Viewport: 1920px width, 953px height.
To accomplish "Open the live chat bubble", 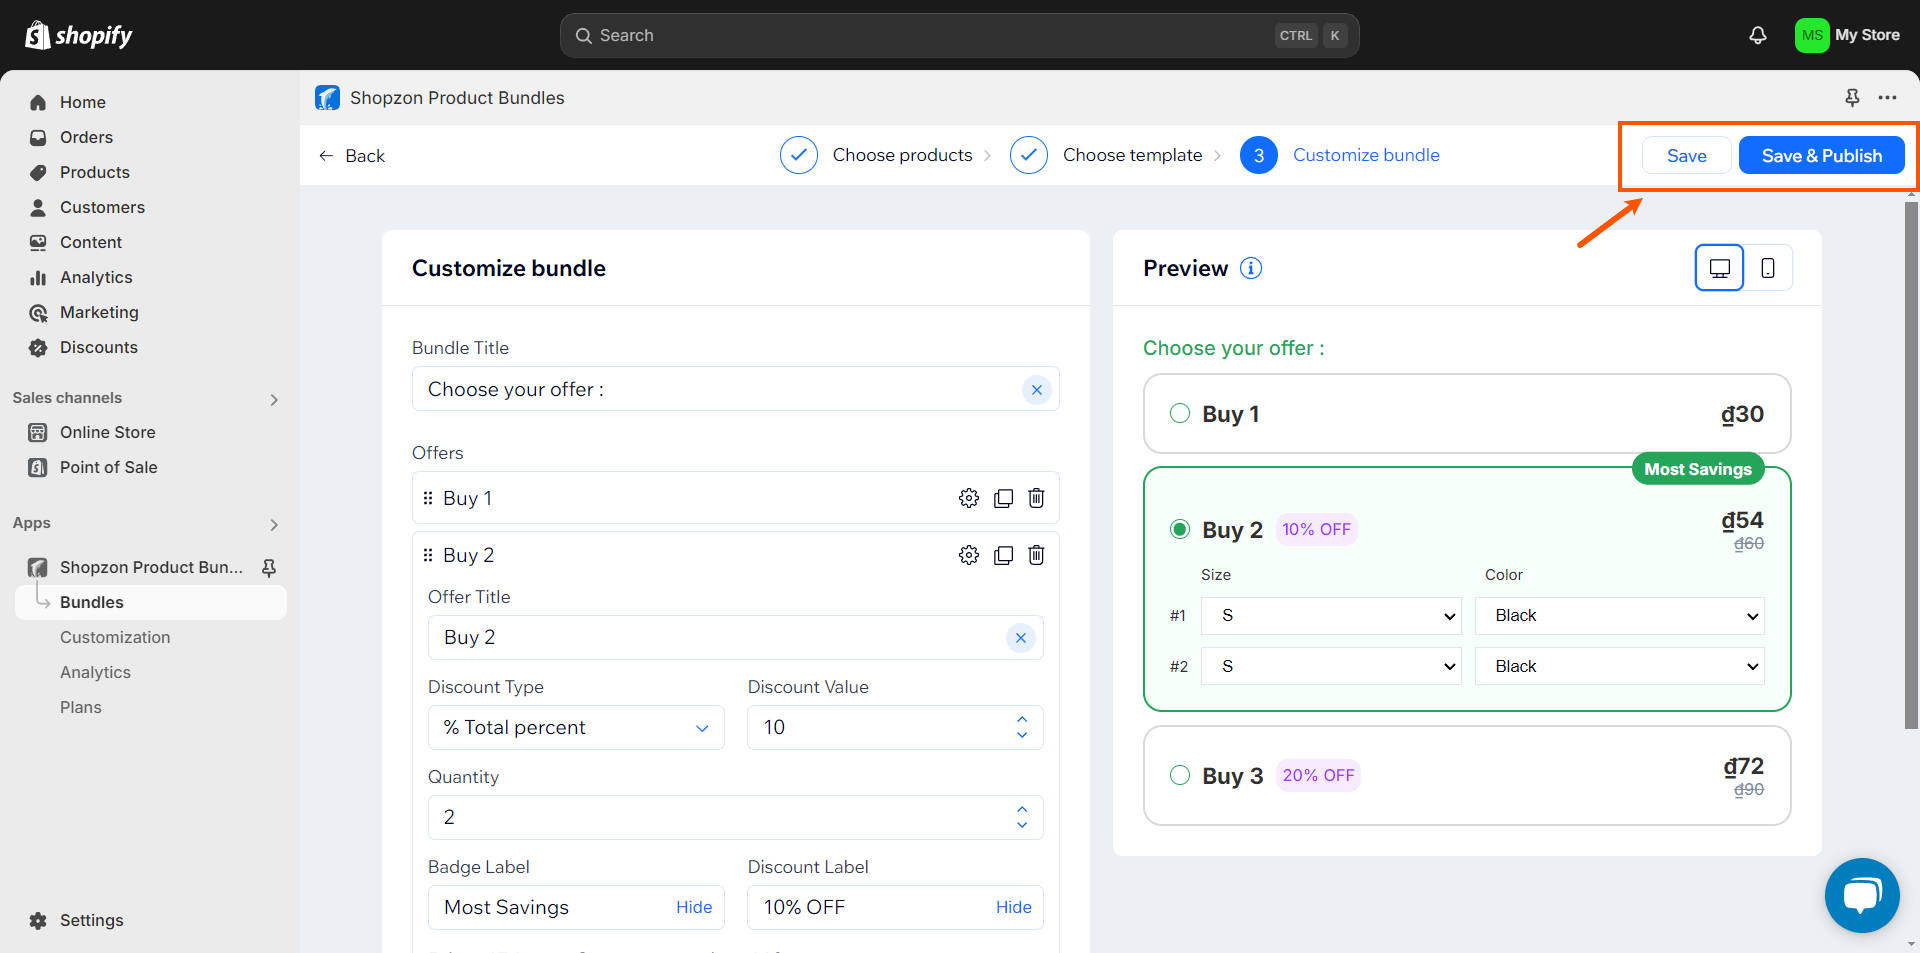I will click(x=1862, y=895).
